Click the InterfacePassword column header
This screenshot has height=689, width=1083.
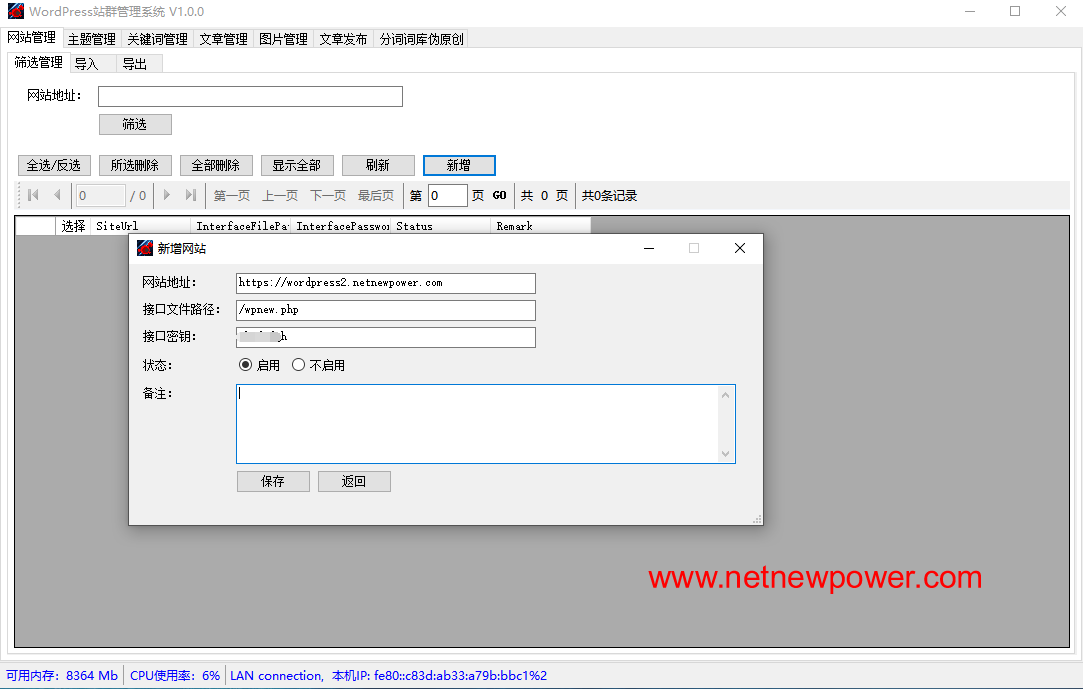pyautogui.click(x=341, y=226)
